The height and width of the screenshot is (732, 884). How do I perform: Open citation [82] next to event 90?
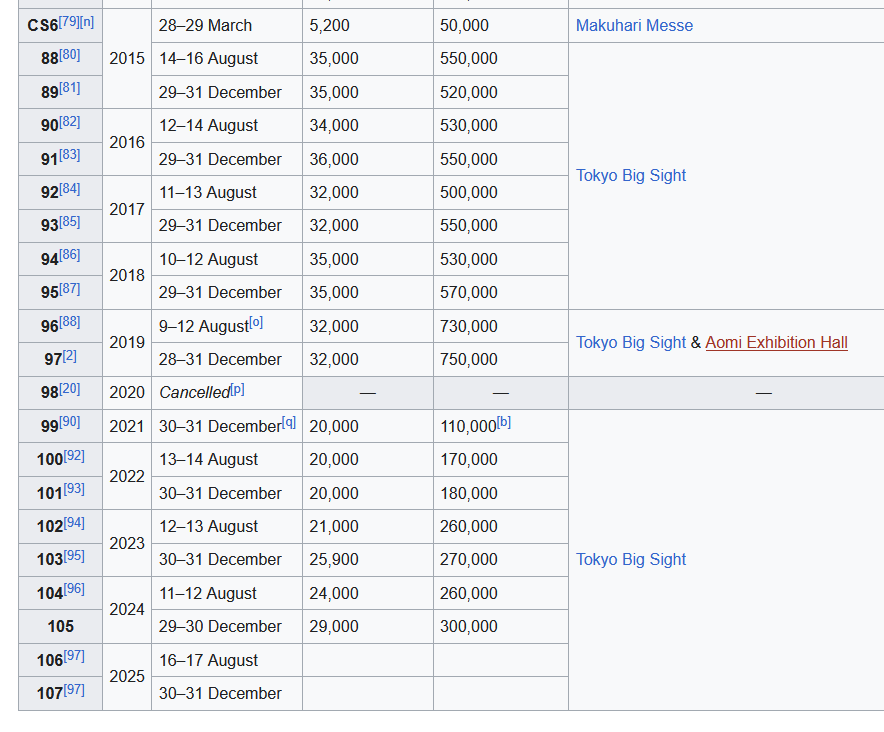pos(70,122)
